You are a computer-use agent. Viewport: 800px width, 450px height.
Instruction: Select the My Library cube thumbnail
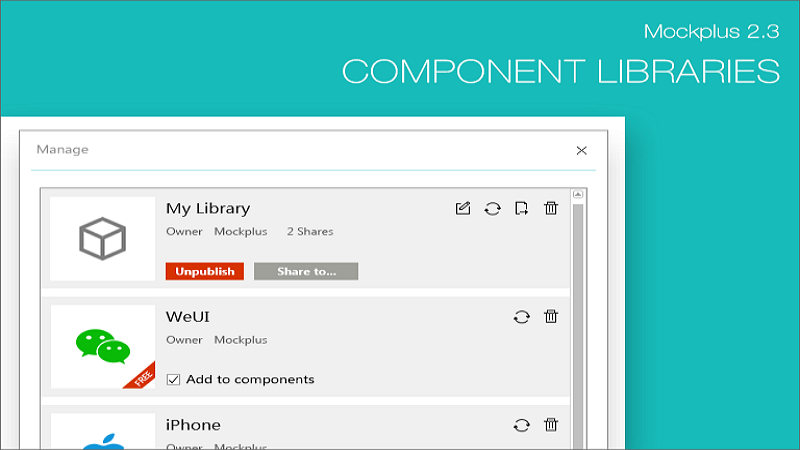coord(102,239)
